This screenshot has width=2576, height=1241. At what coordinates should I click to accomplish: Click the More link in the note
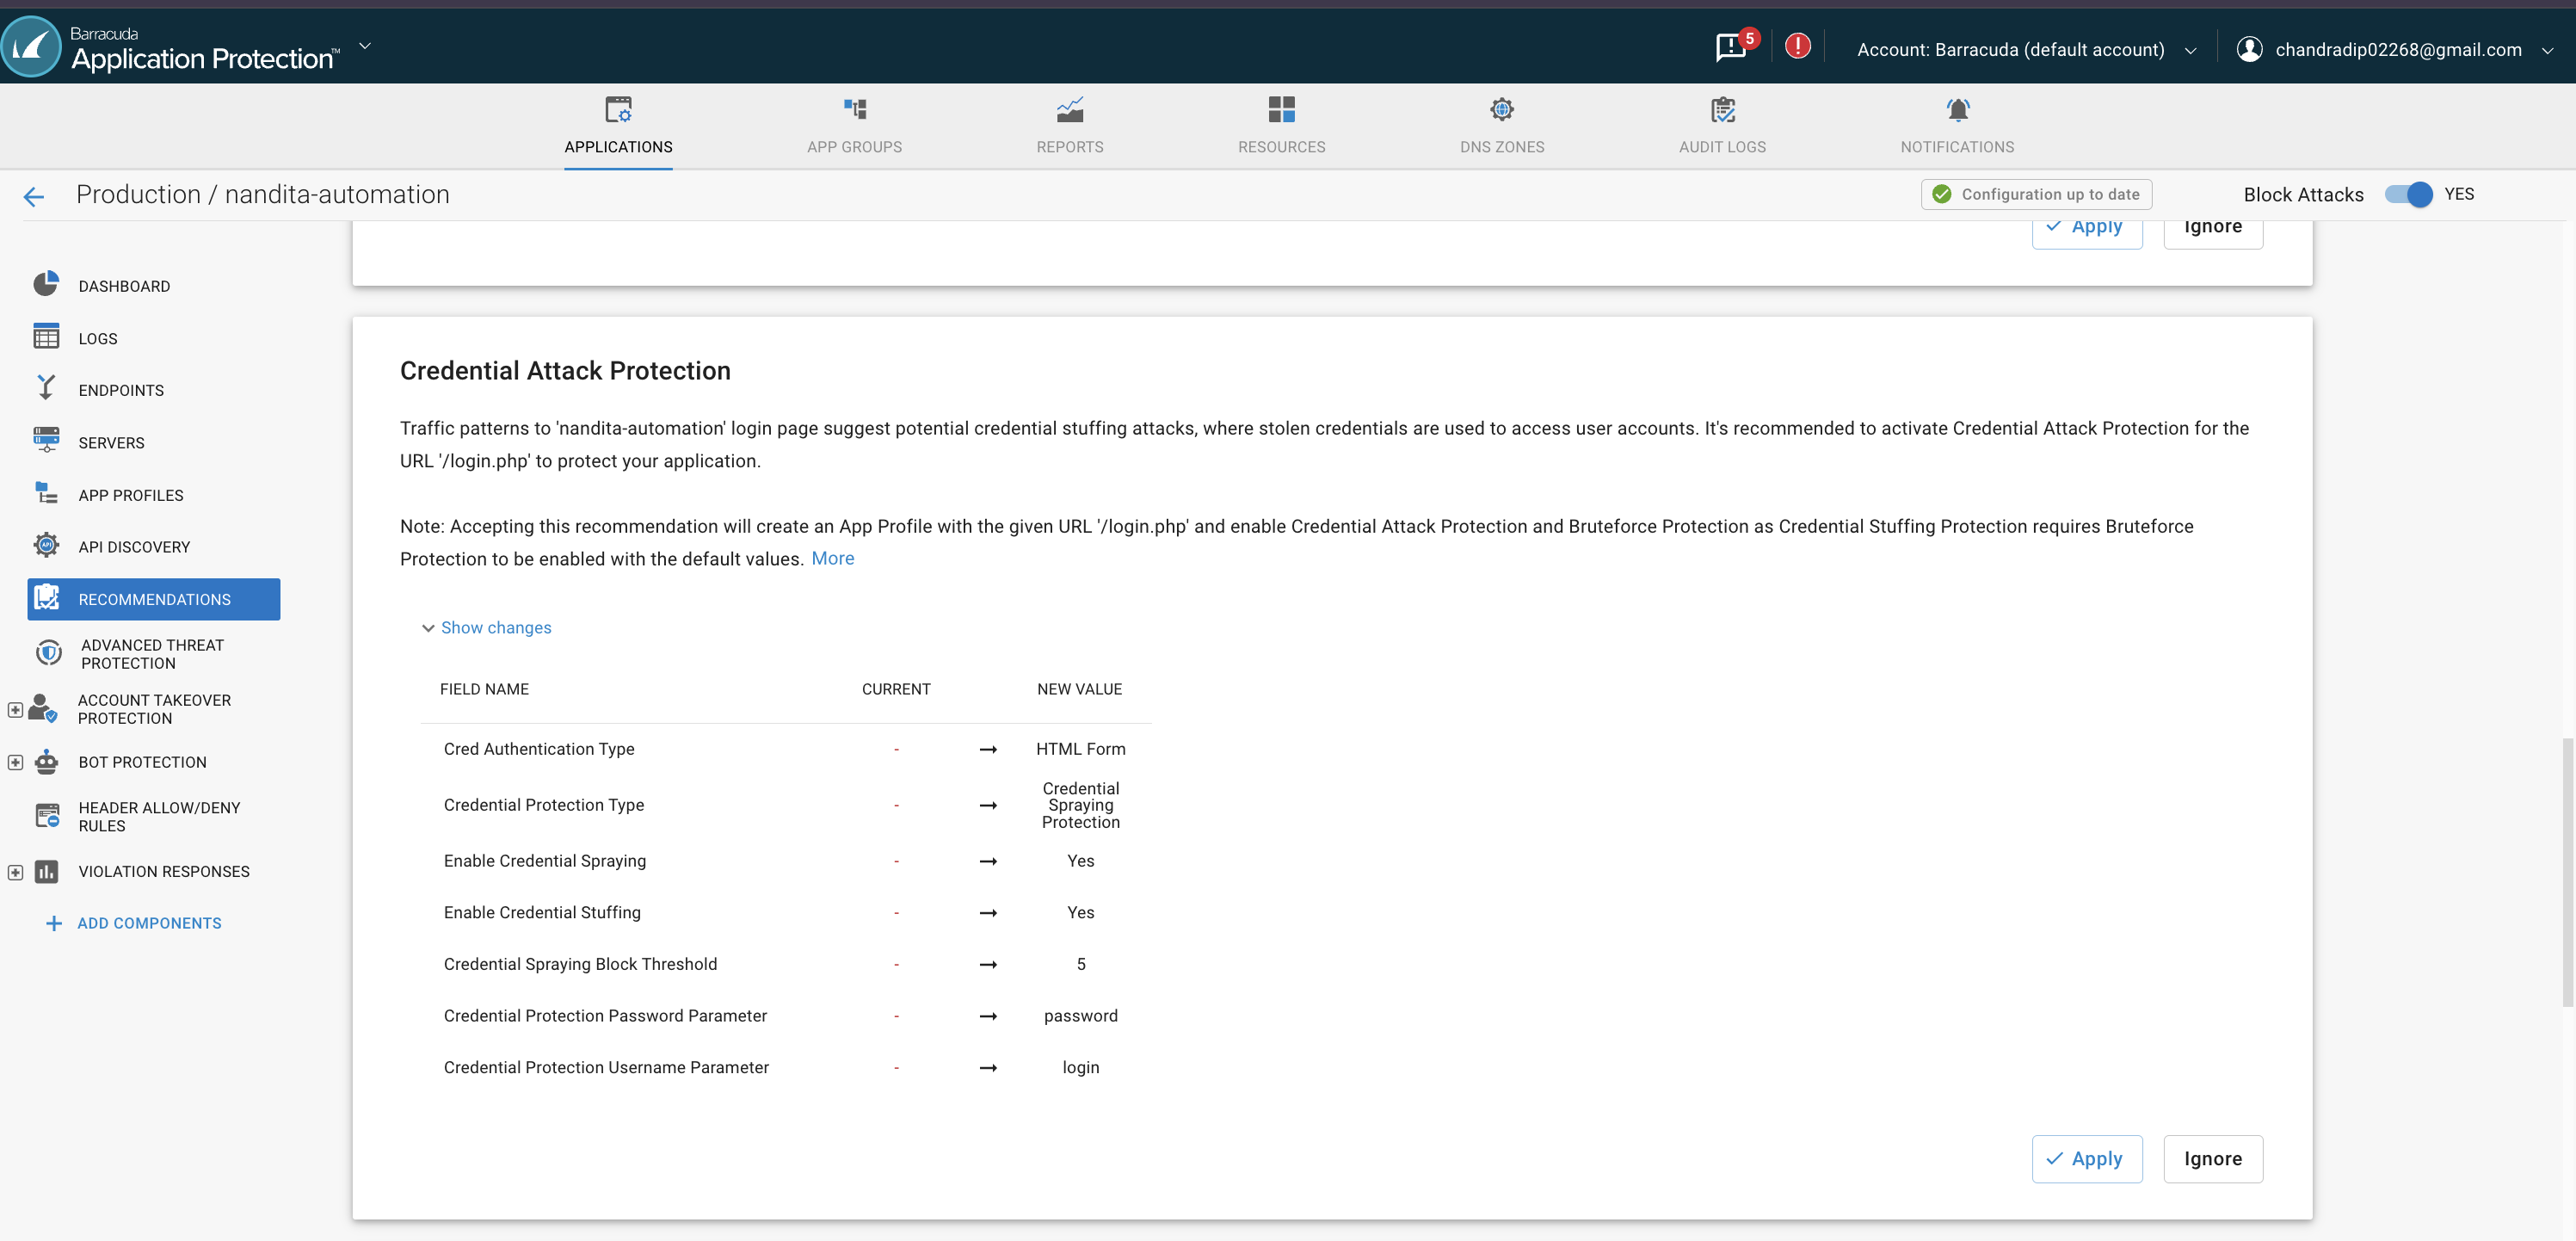tap(832, 558)
